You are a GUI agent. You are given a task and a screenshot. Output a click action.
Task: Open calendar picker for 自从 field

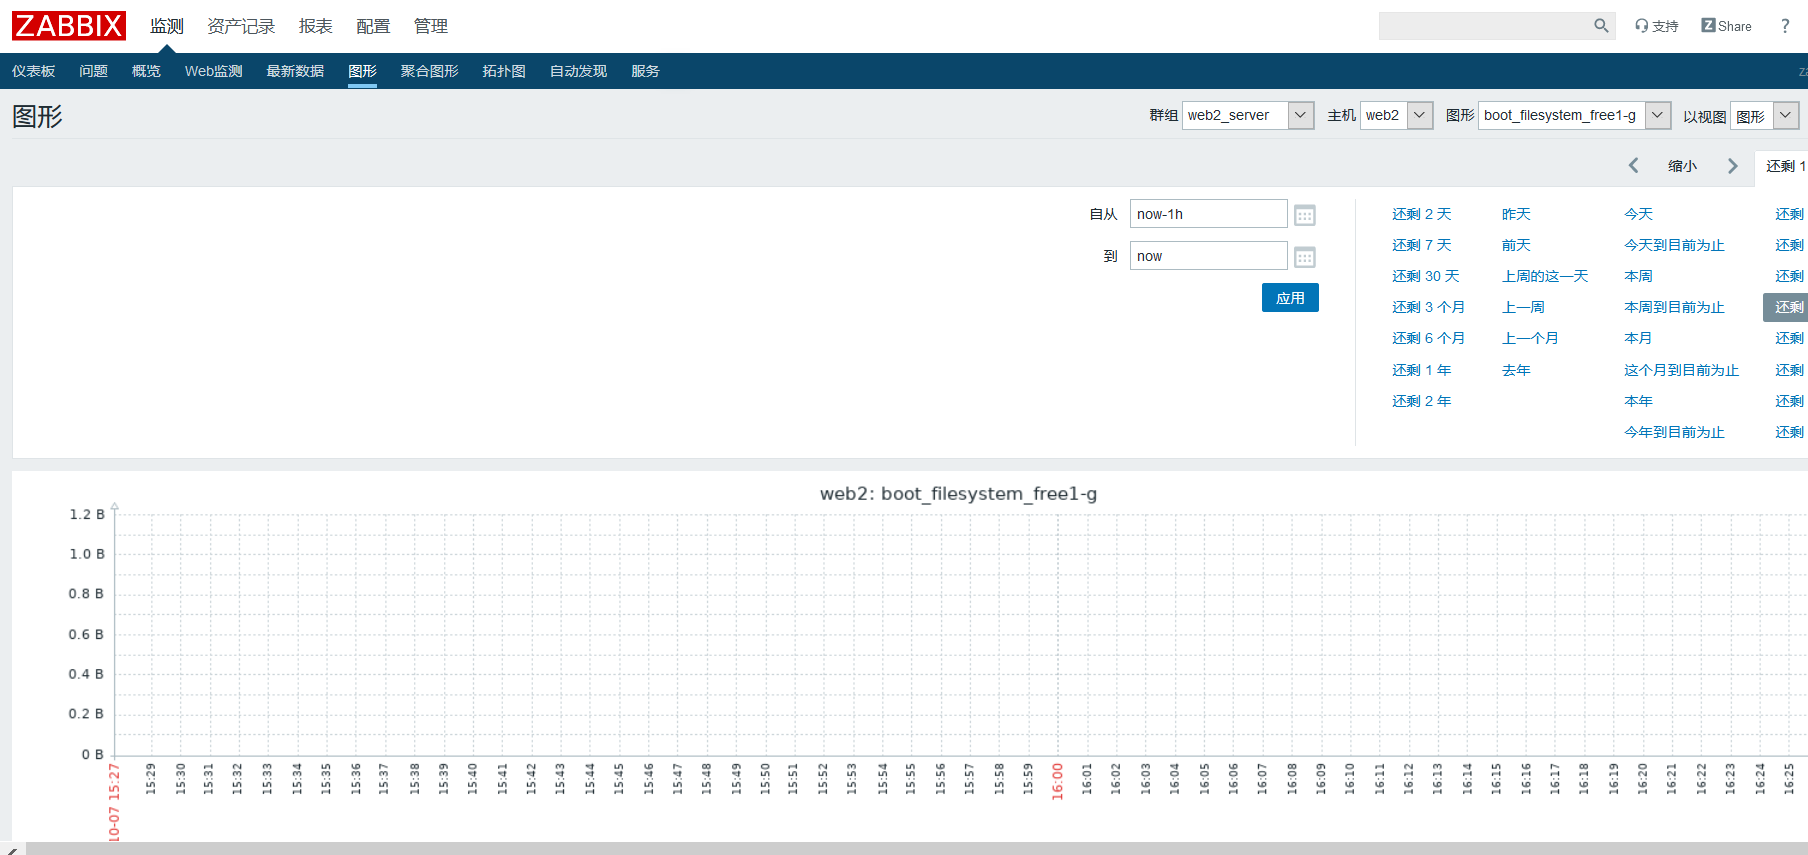(1305, 215)
